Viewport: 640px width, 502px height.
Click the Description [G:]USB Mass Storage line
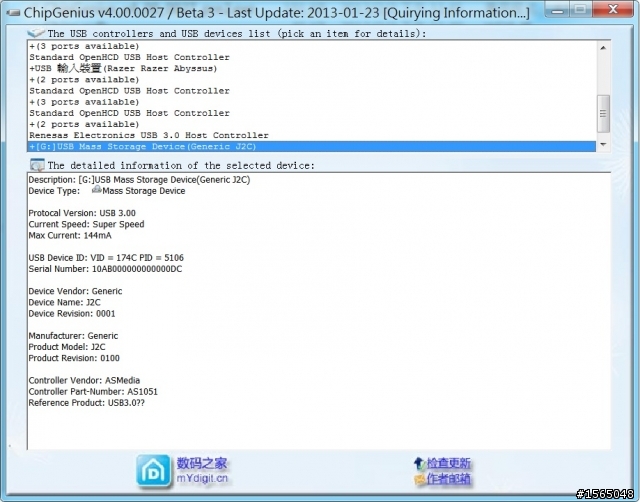pyautogui.click(x=139, y=180)
